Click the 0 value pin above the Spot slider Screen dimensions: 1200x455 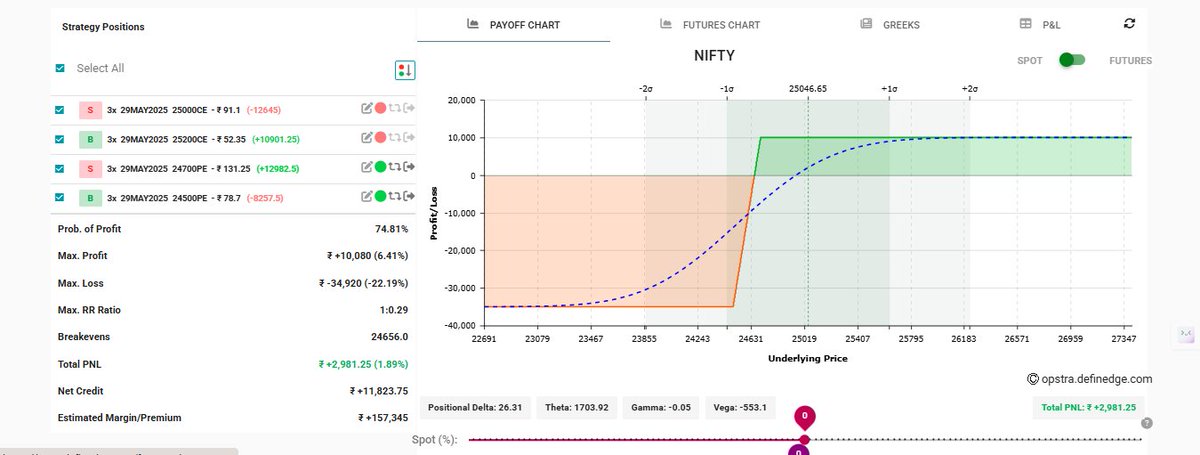(804, 416)
